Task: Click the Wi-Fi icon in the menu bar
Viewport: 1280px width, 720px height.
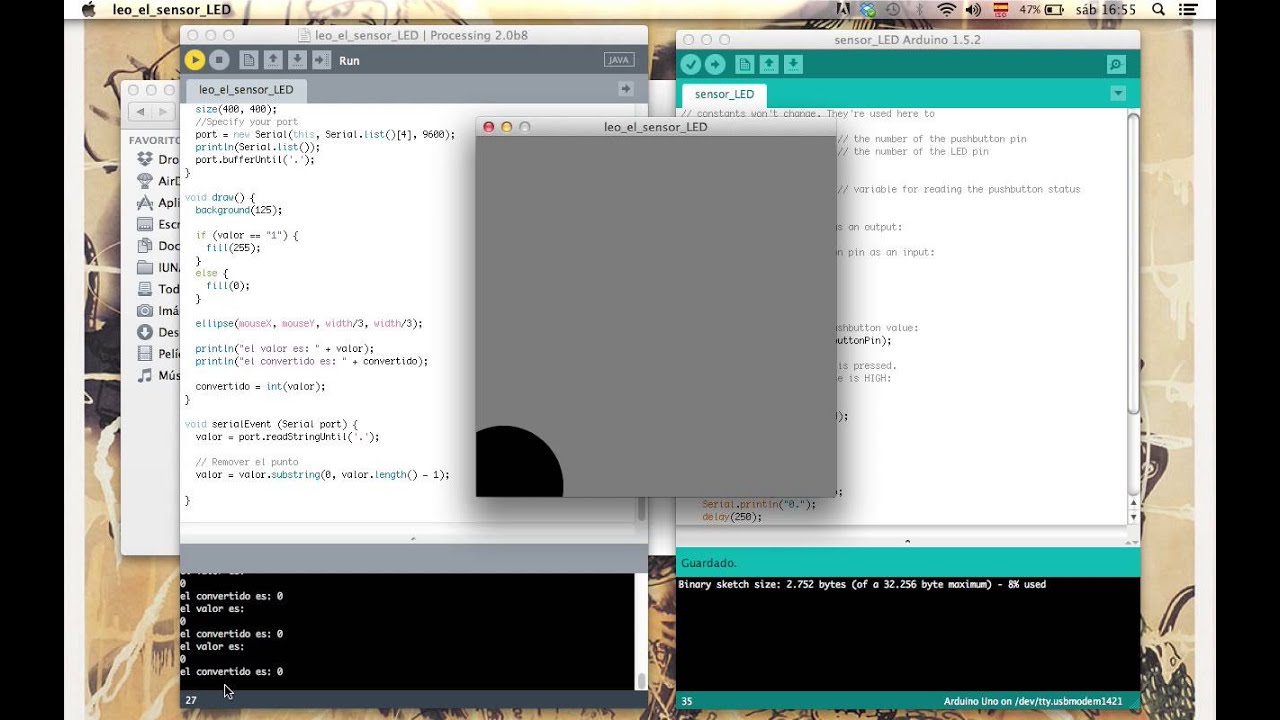Action: (947, 9)
